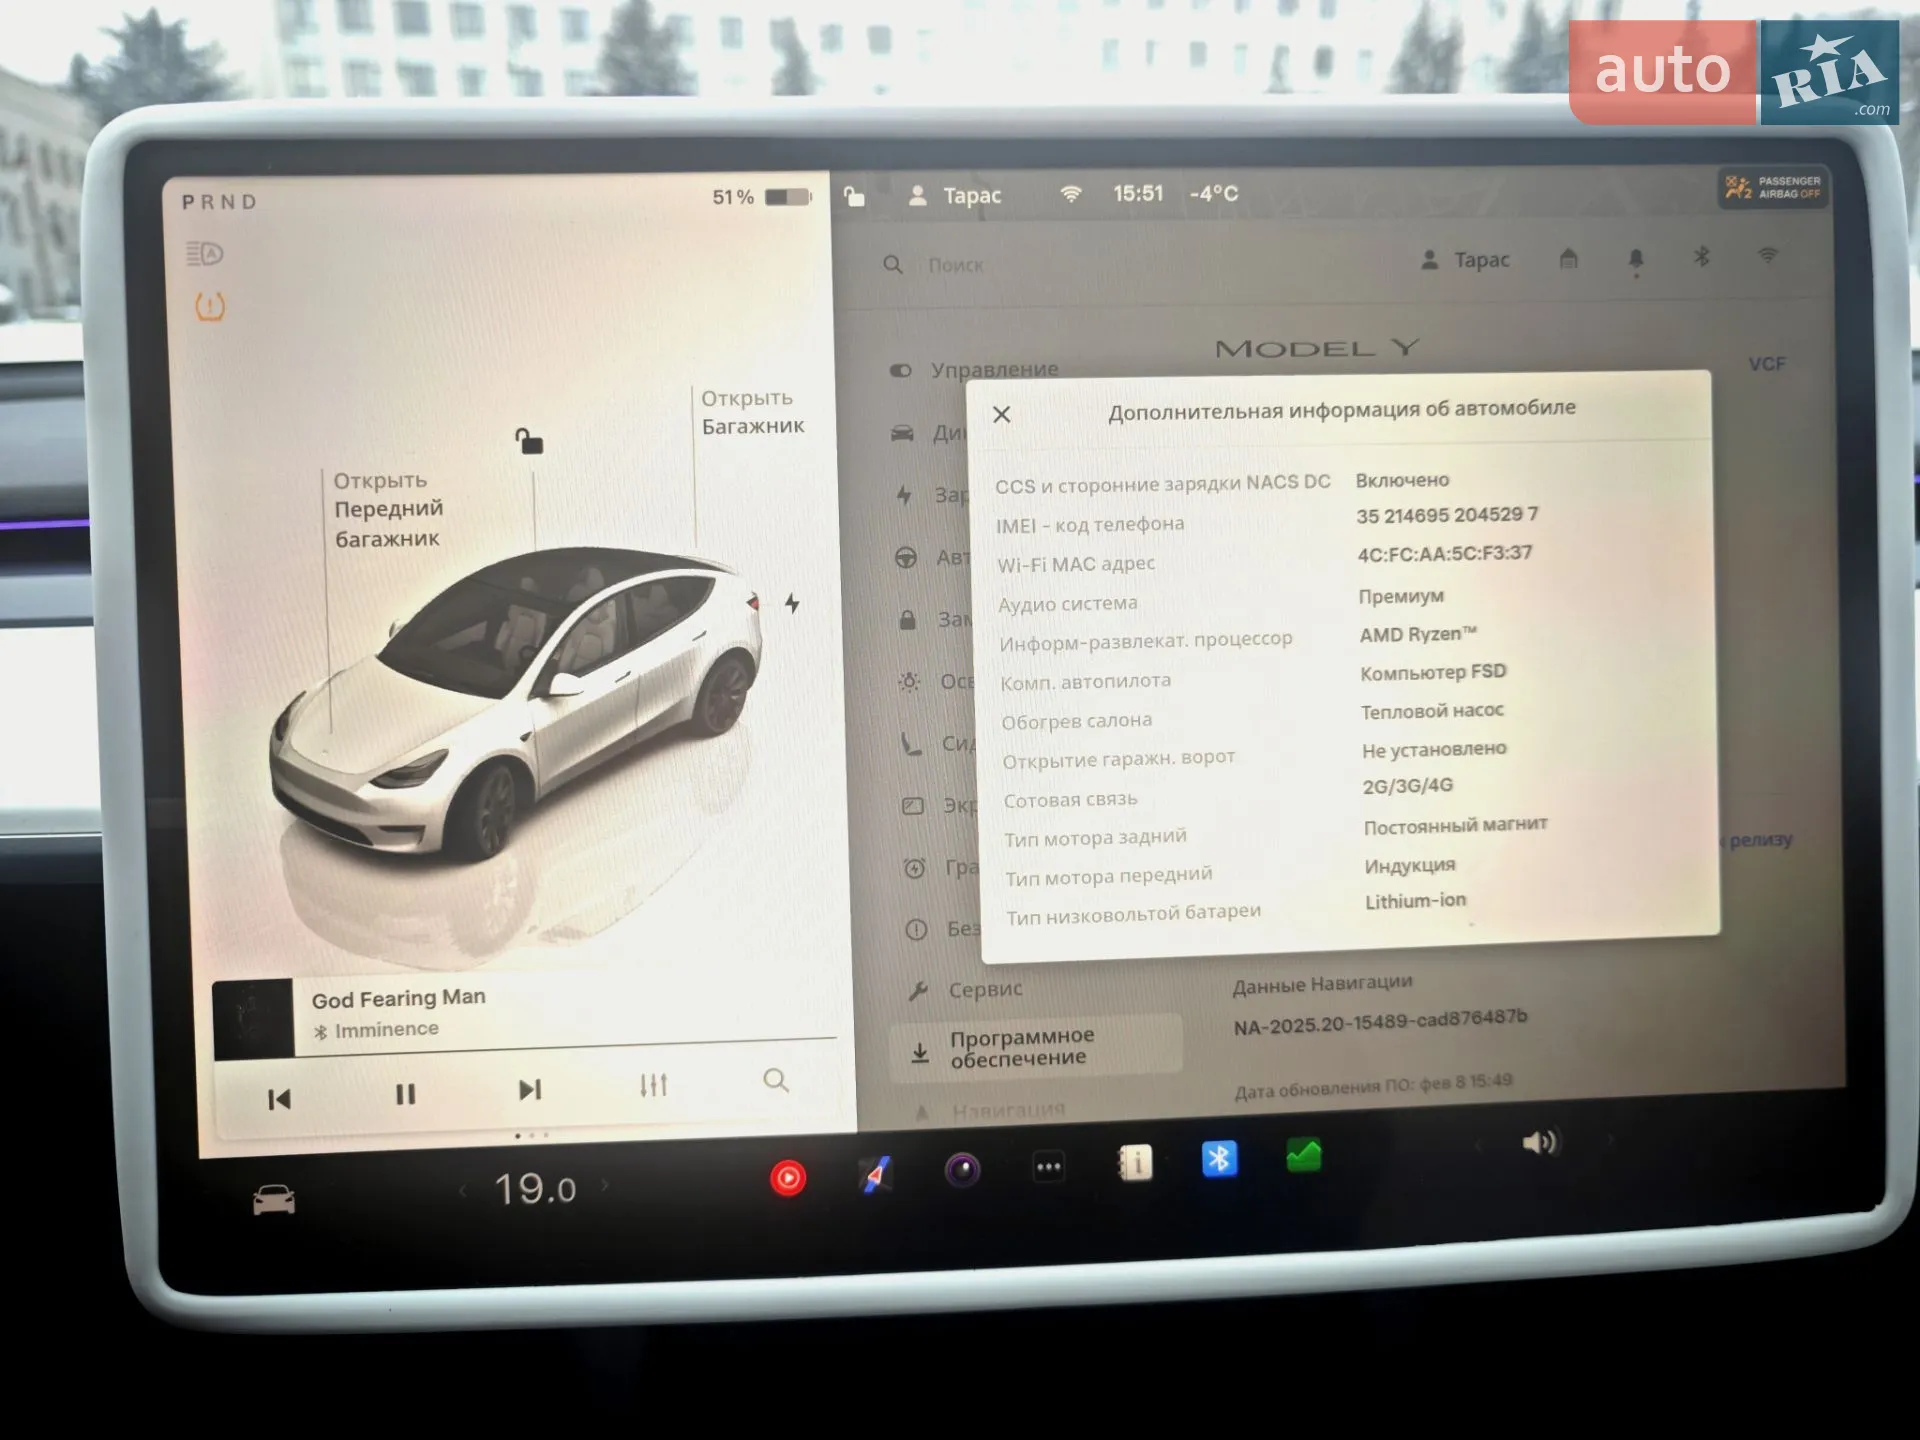Open the Тарас driver profile in the status bar
The width and height of the screenshot is (1920, 1440).
click(954, 196)
